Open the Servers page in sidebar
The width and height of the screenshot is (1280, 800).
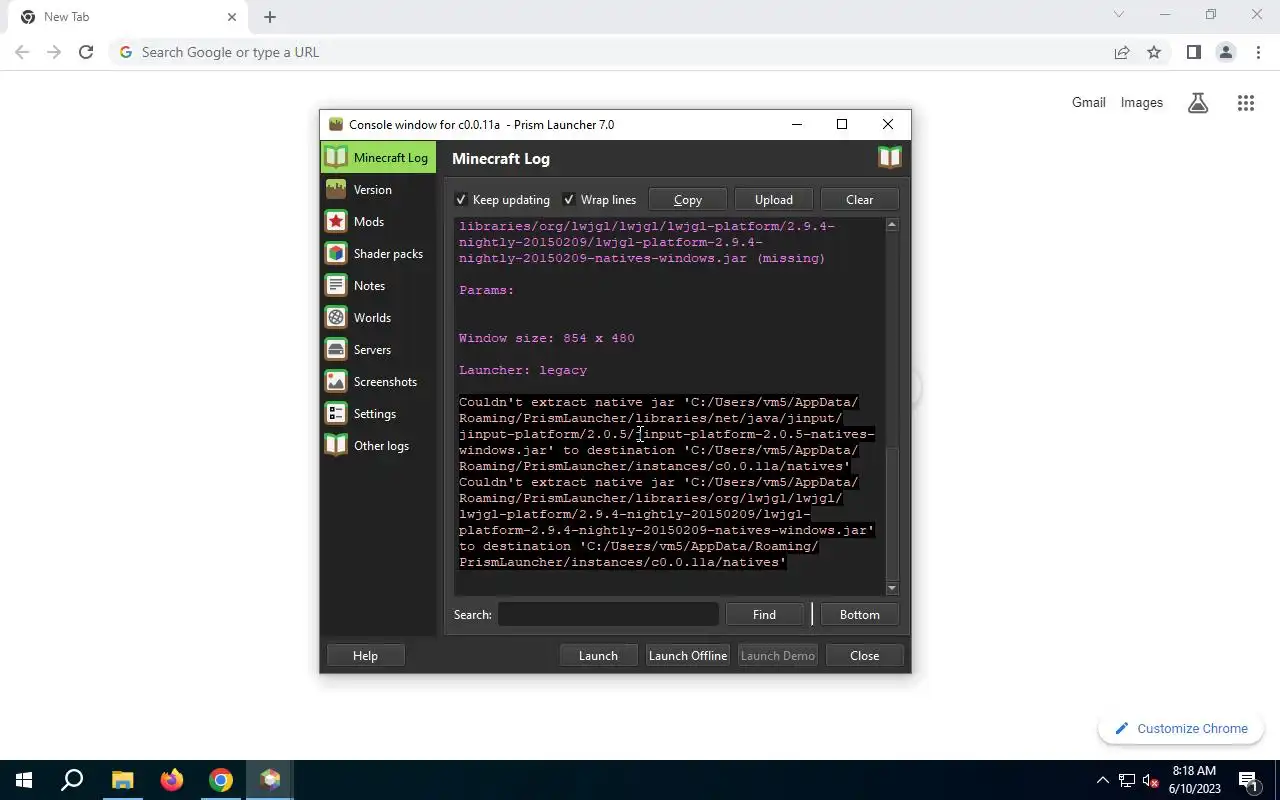[x=378, y=349]
